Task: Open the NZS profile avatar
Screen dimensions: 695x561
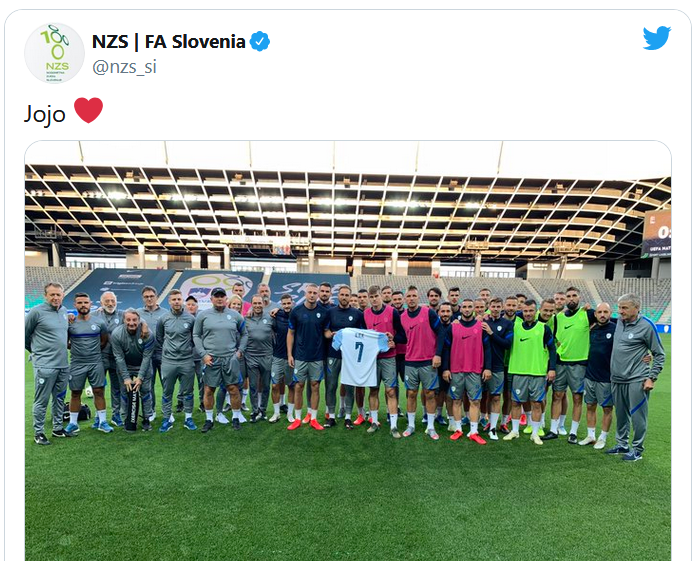Action: coord(54,53)
